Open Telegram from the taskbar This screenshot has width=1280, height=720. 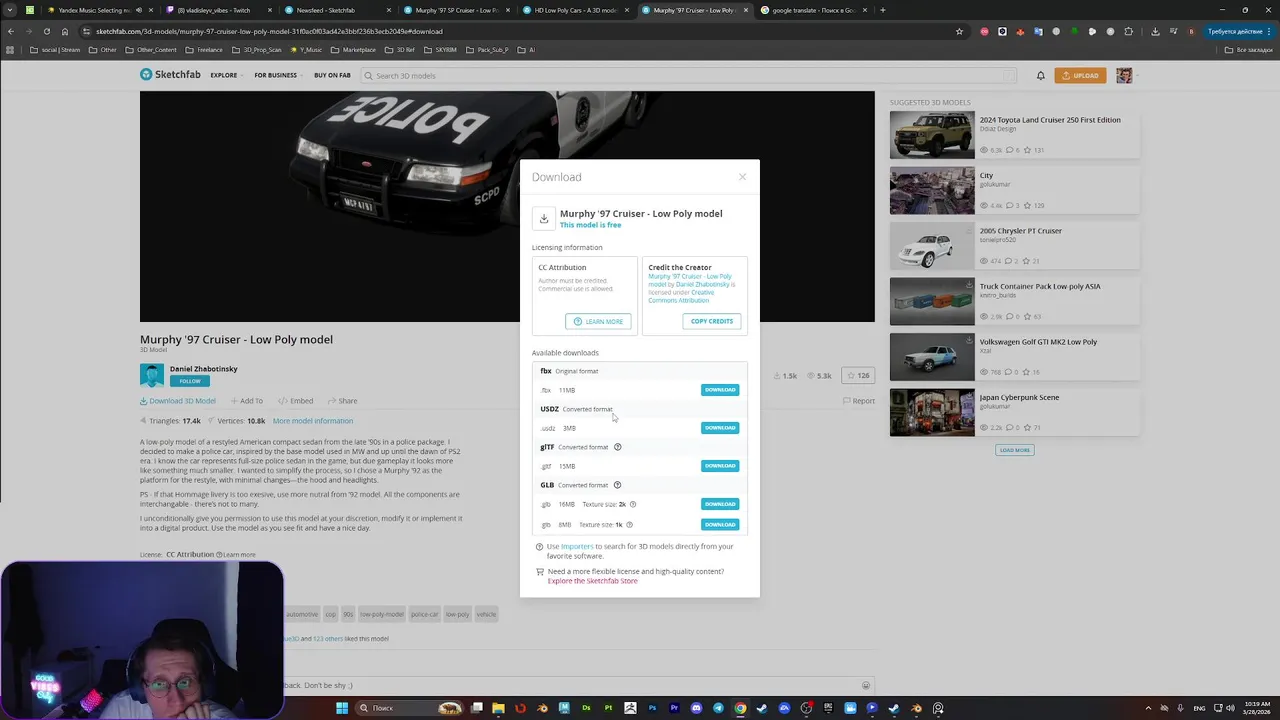pos(718,708)
